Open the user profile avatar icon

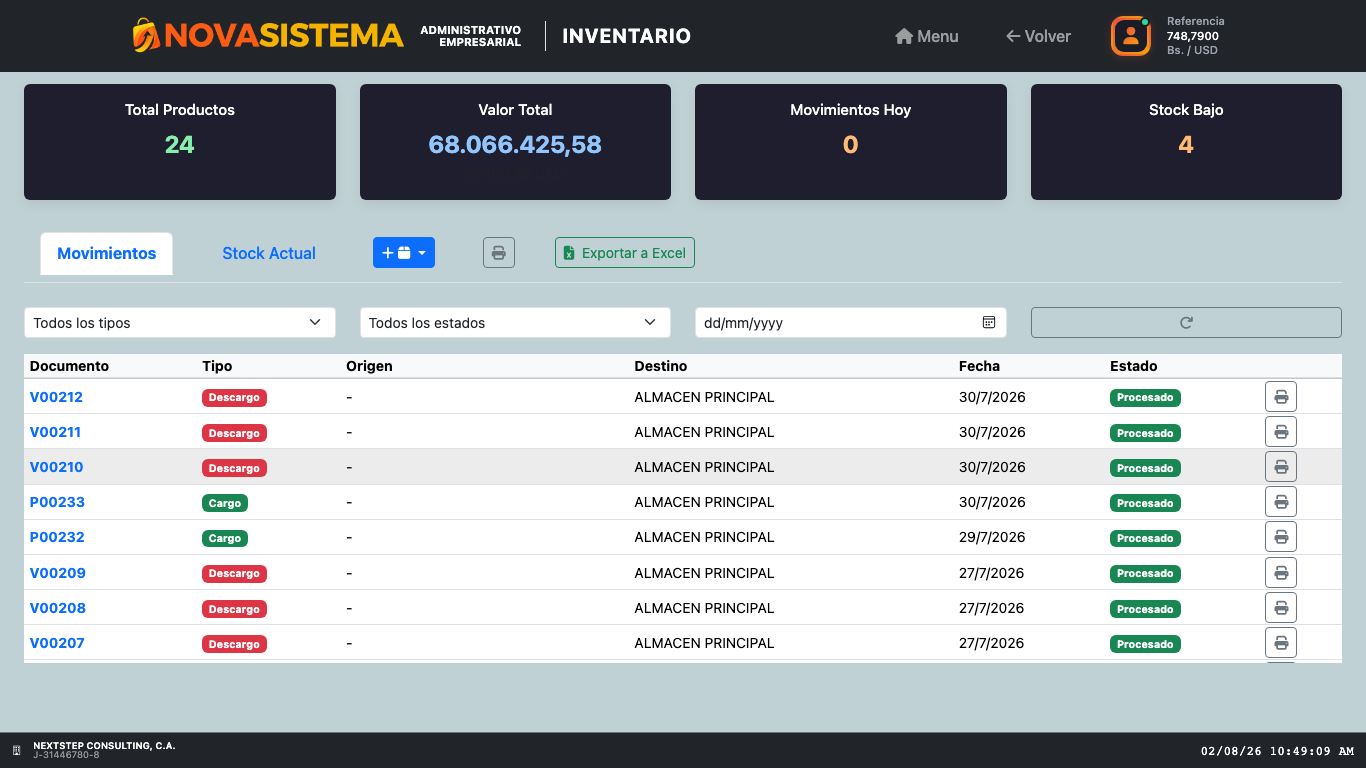[1131, 36]
